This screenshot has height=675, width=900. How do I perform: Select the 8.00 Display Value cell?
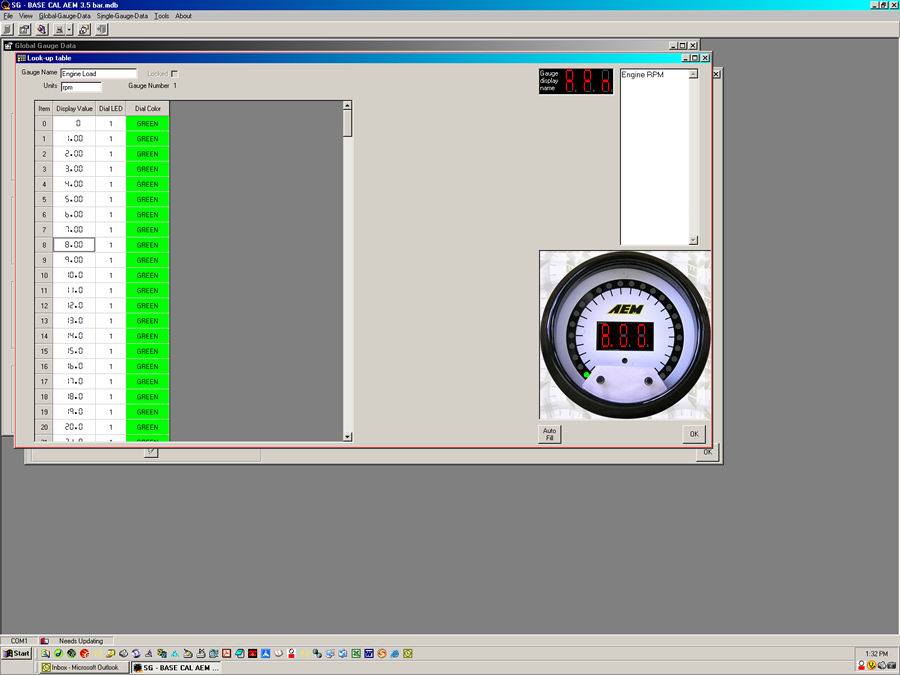click(x=74, y=245)
